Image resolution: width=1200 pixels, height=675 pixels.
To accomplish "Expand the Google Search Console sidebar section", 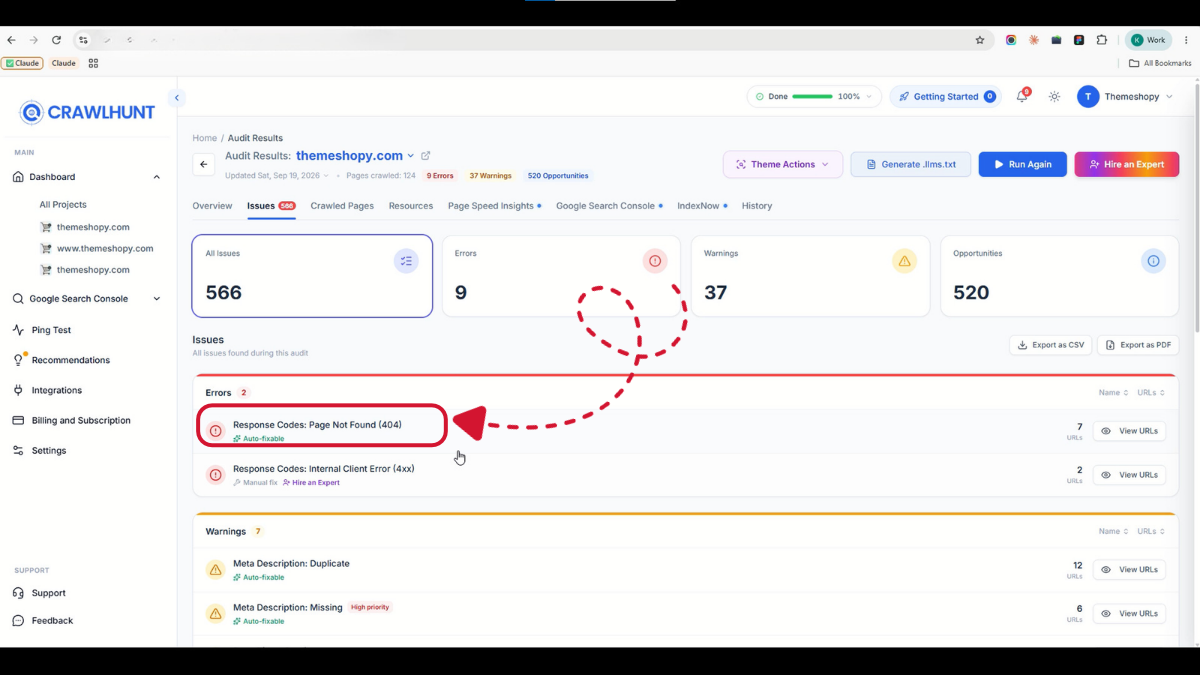I will pos(157,299).
